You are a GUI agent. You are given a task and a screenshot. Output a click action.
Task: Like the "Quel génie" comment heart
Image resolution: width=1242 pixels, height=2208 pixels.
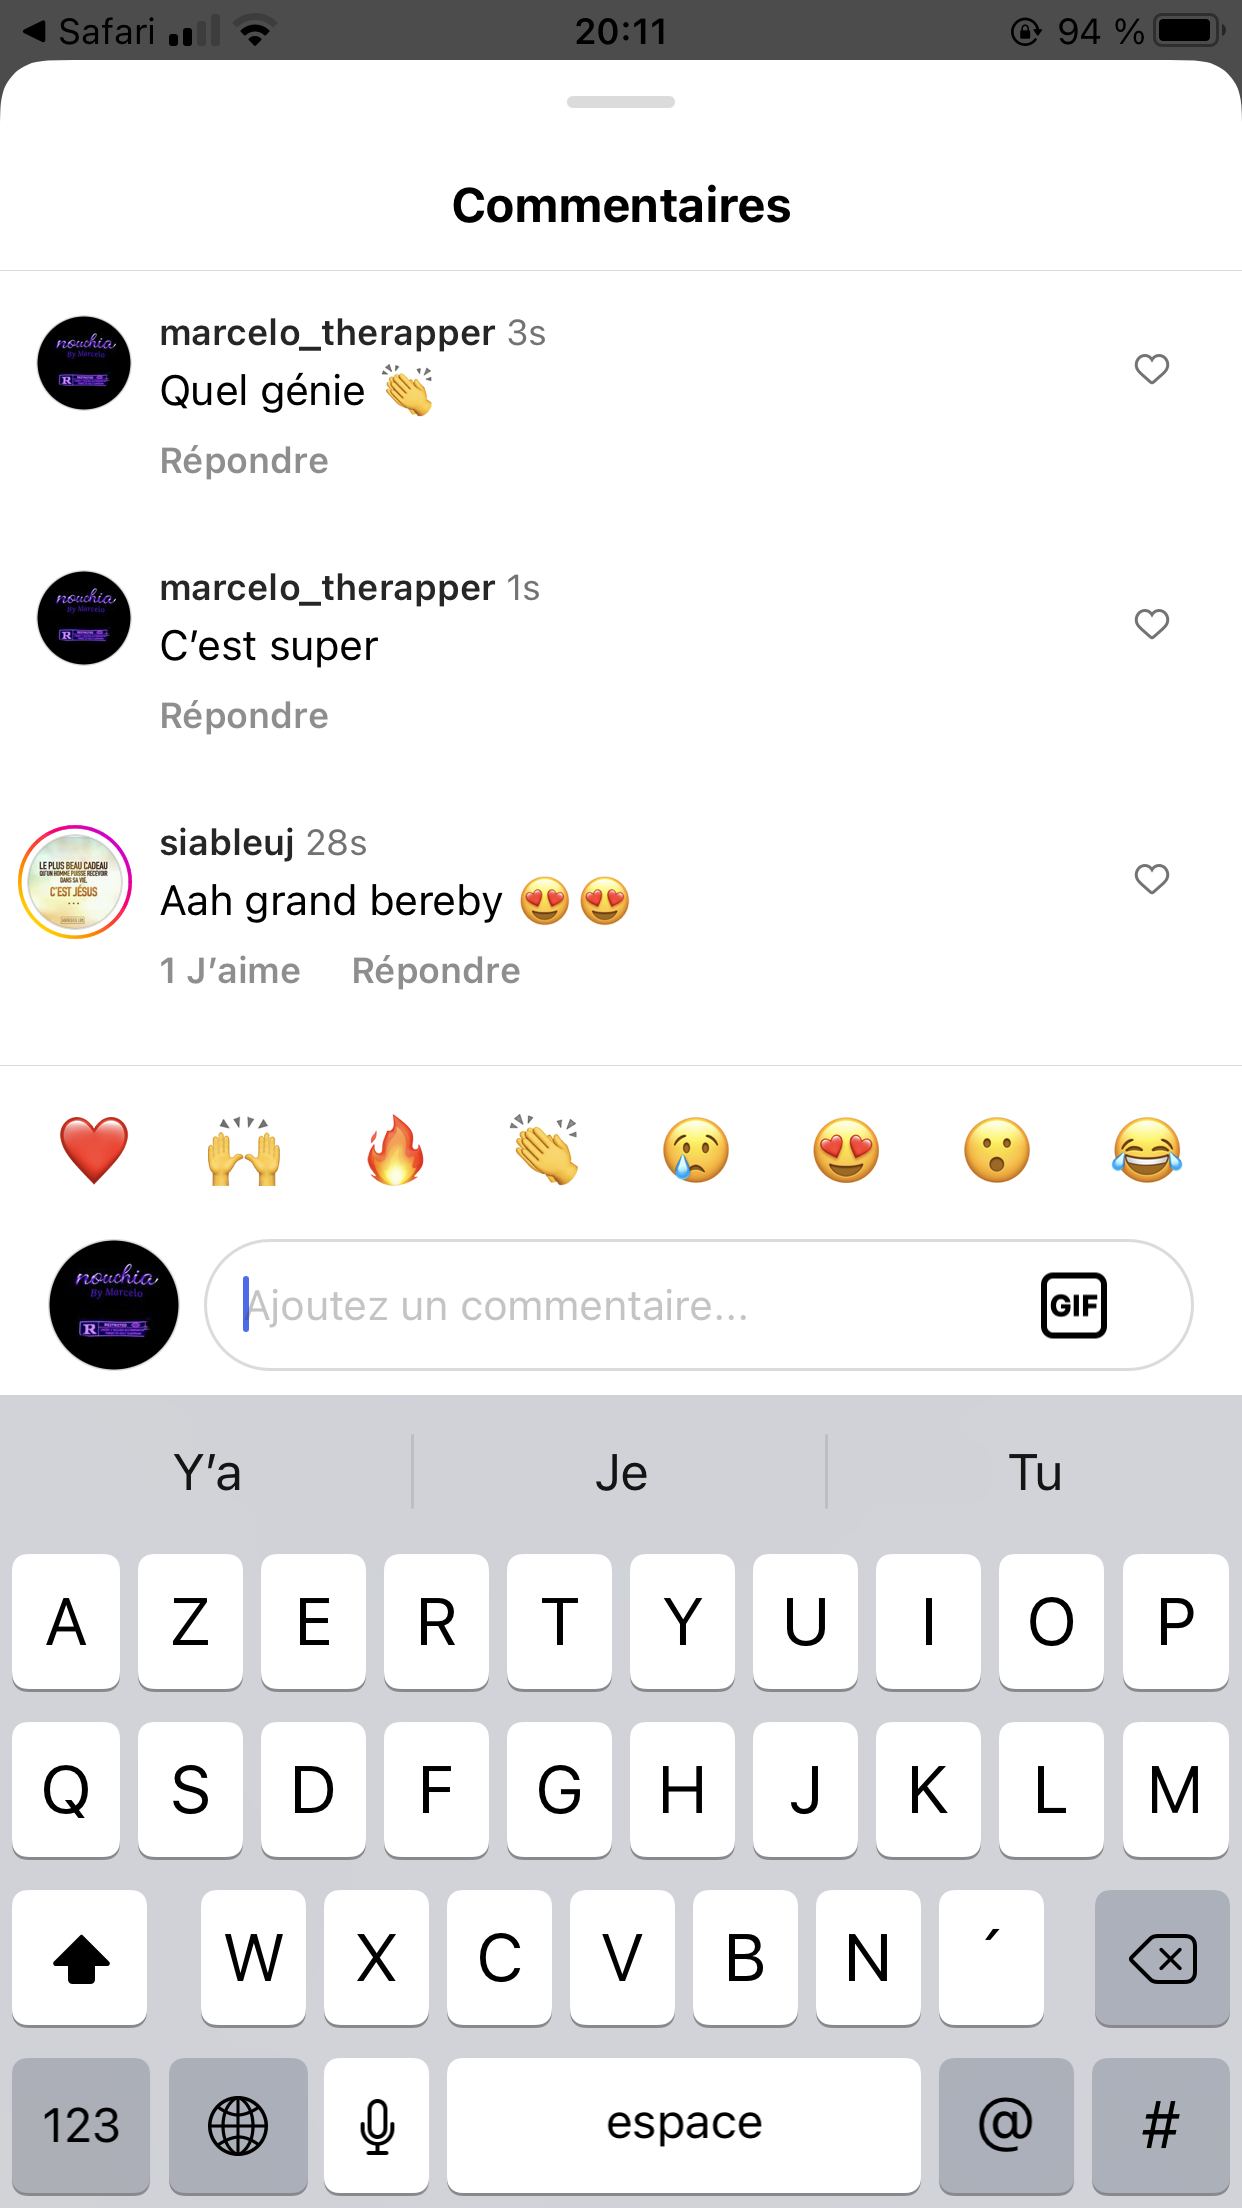[1151, 369]
